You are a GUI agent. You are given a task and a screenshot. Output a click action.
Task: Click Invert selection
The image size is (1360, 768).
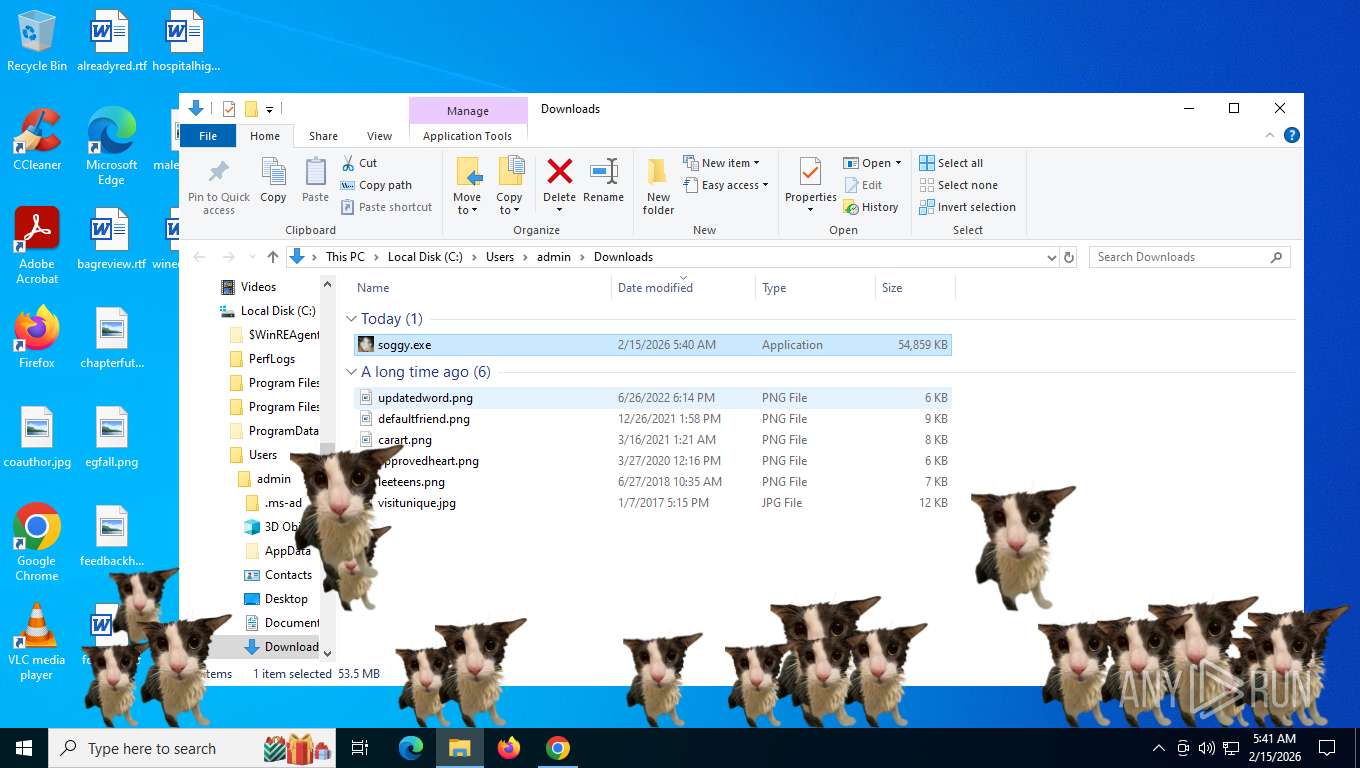(967, 207)
